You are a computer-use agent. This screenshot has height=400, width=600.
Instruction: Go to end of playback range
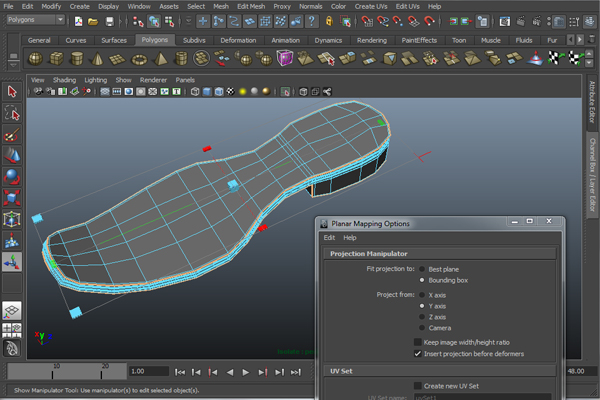pyautogui.click(x=296, y=372)
